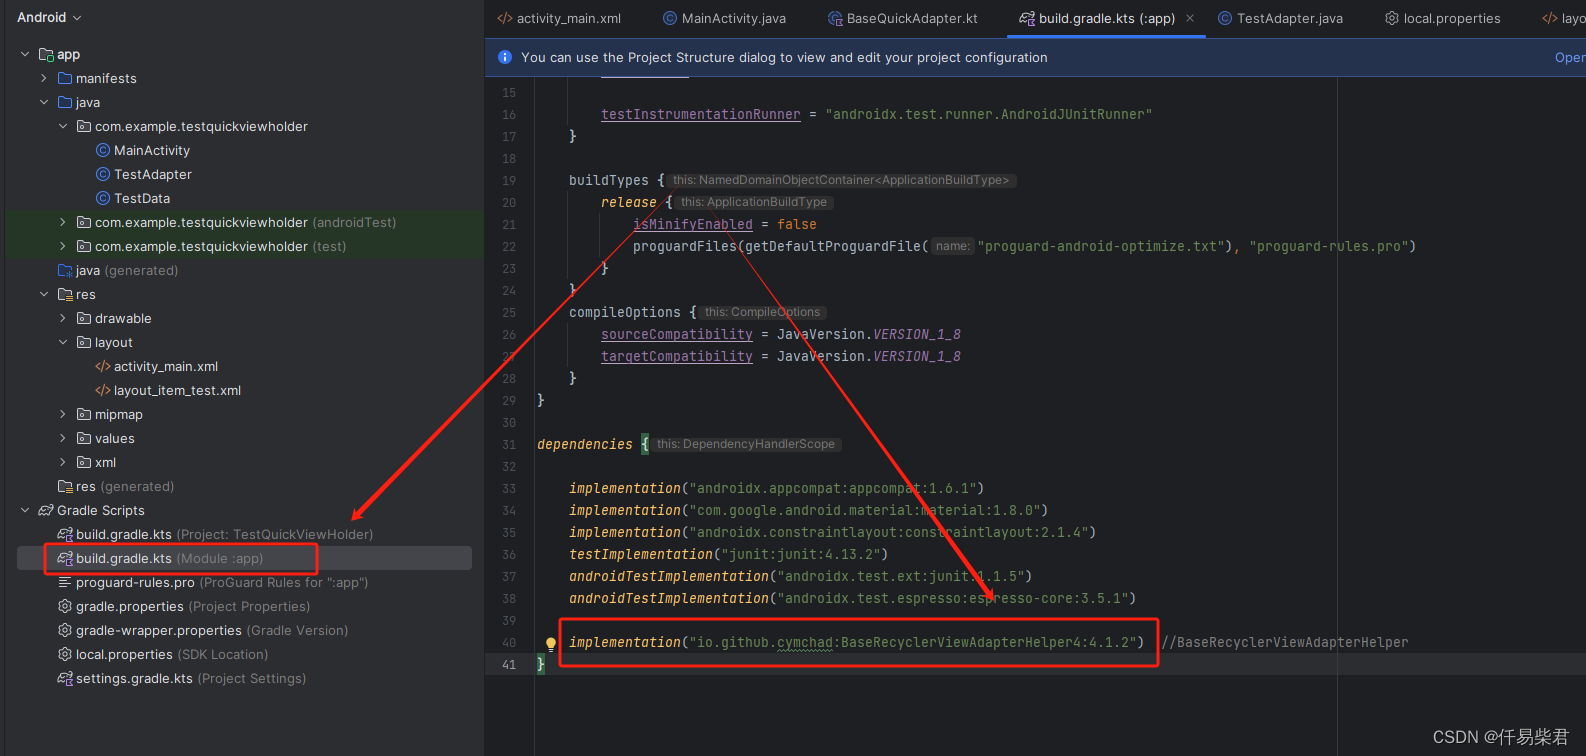Open layout_item_test.xml file
1586x756 pixels.
point(177,390)
